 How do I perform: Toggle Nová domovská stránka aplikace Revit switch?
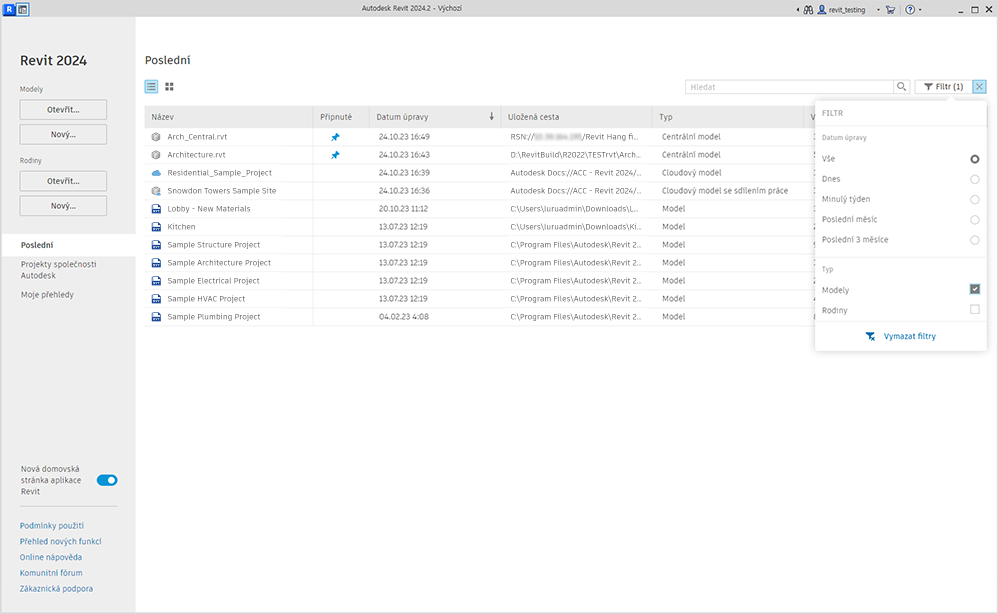(107, 480)
